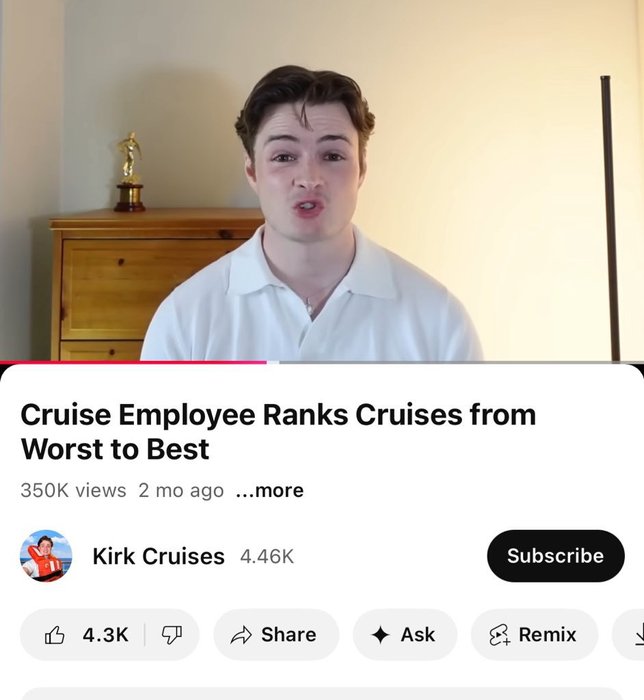
Task: Tap the Remix icon
Action: coord(499,635)
